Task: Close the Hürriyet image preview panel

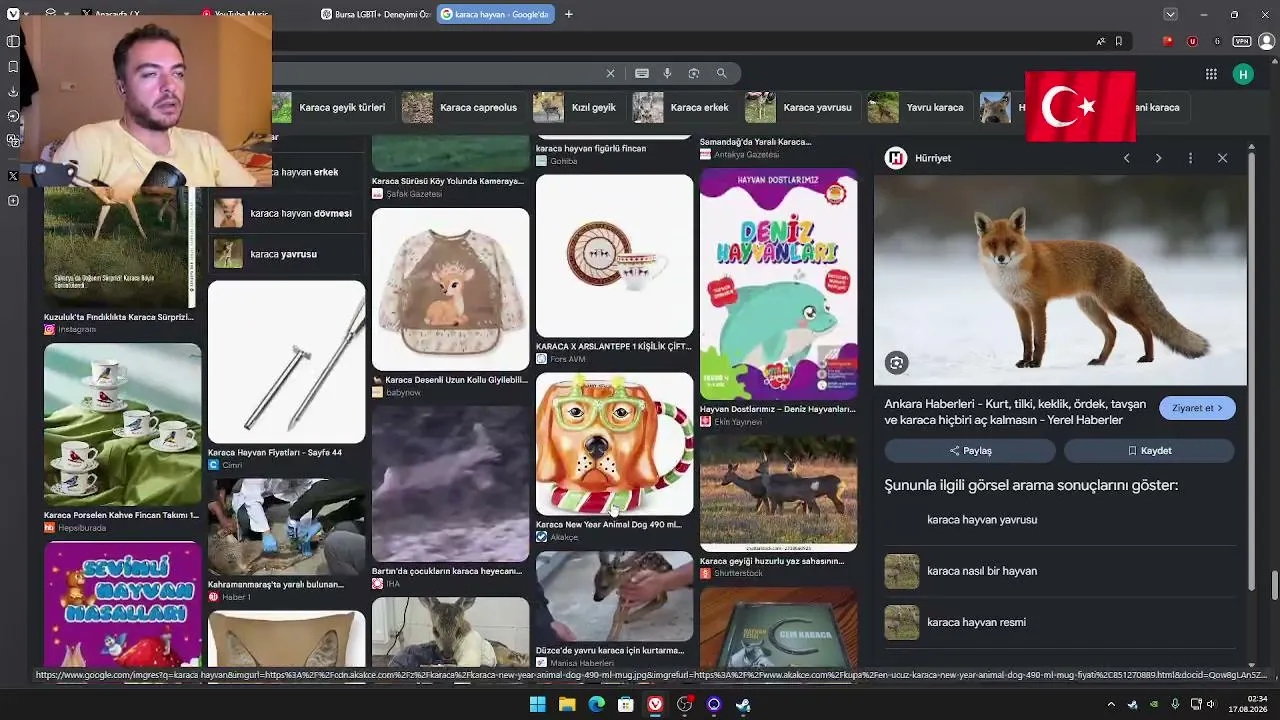Action: (x=1222, y=158)
